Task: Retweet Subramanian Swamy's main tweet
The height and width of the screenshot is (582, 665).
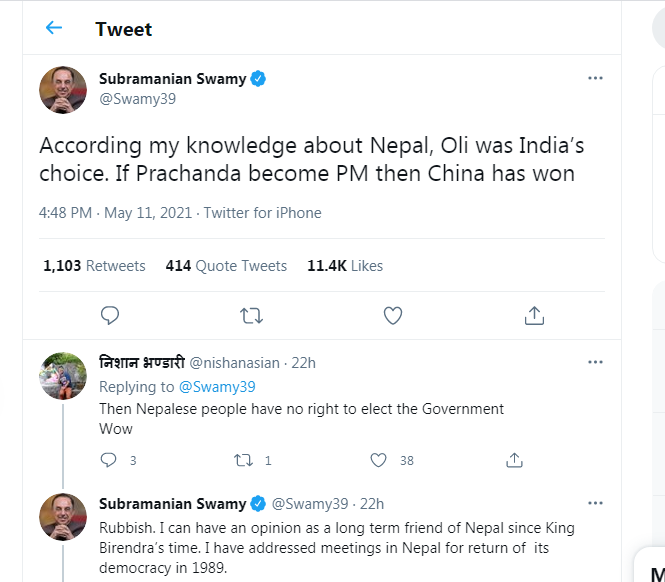Action: coord(251,316)
